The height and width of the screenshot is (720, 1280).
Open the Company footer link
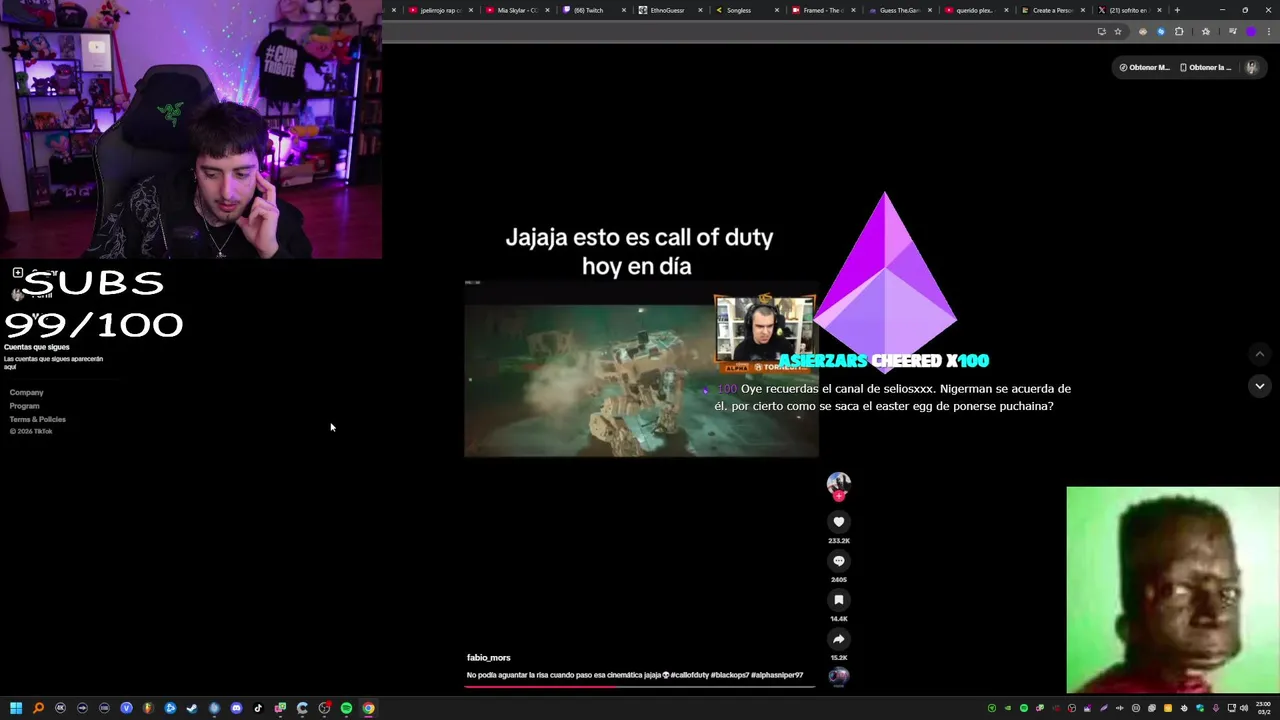(27, 392)
